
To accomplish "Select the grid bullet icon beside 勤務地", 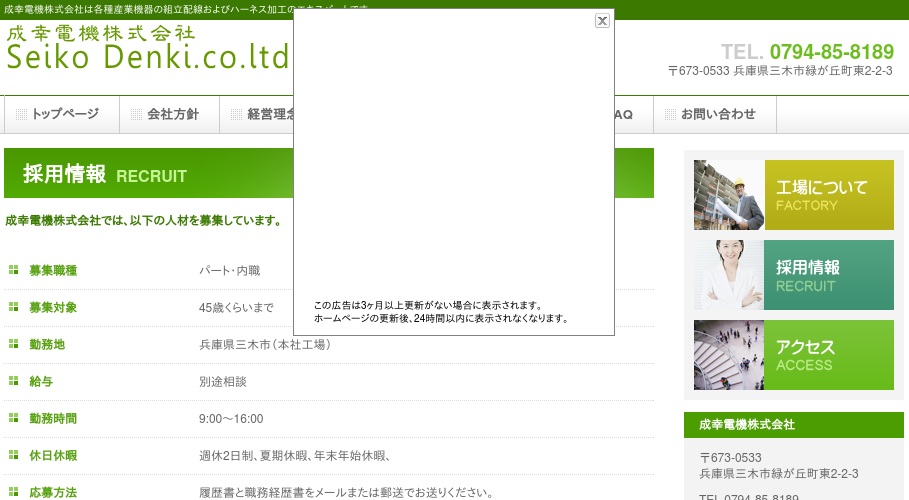I will [14, 344].
